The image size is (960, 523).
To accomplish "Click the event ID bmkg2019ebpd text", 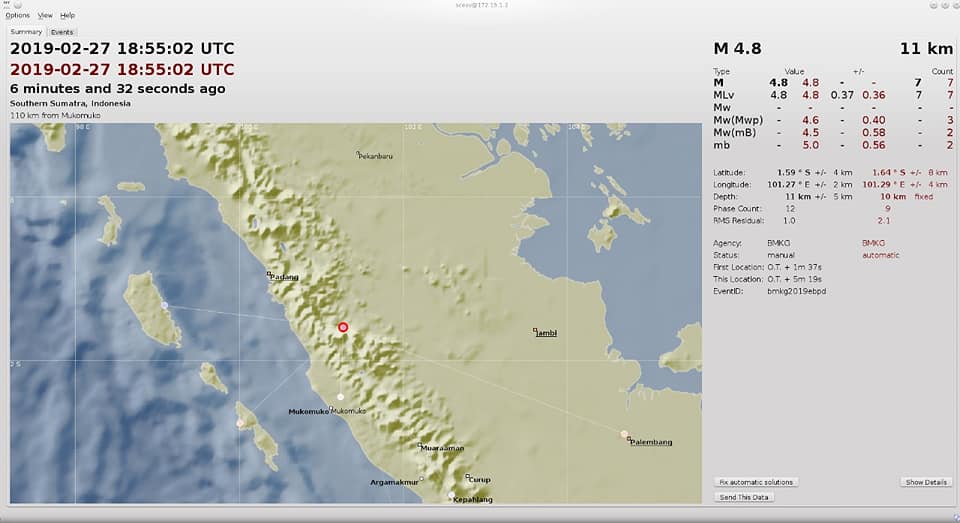I will [797, 292].
